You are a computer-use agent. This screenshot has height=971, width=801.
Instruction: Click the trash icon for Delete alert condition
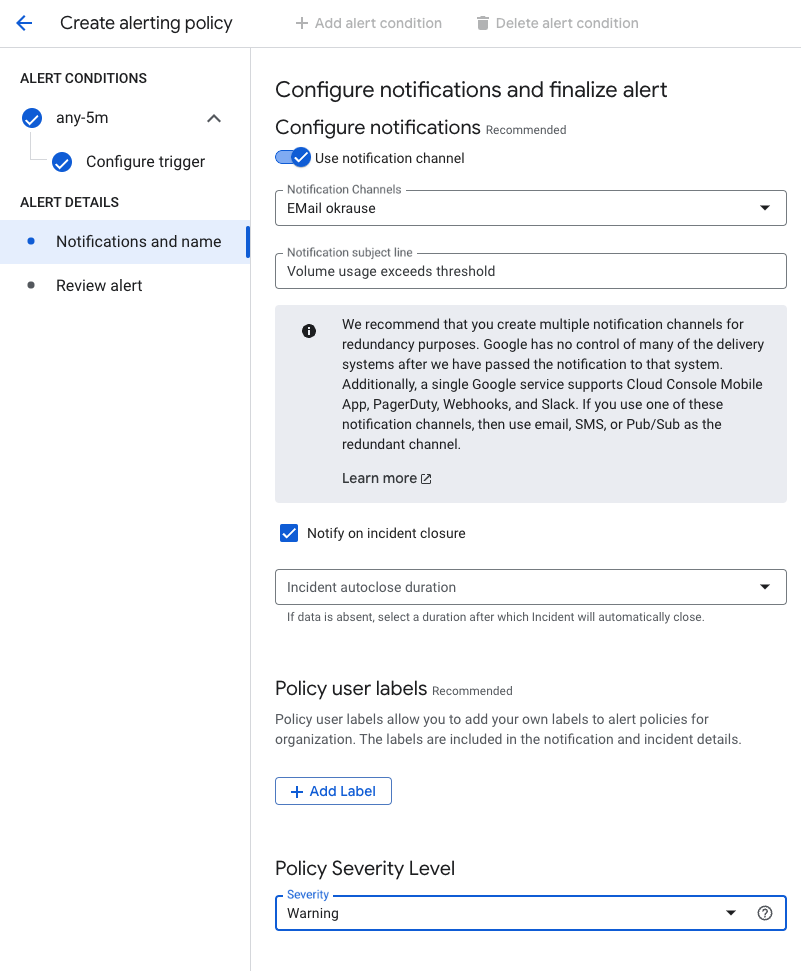pos(483,22)
